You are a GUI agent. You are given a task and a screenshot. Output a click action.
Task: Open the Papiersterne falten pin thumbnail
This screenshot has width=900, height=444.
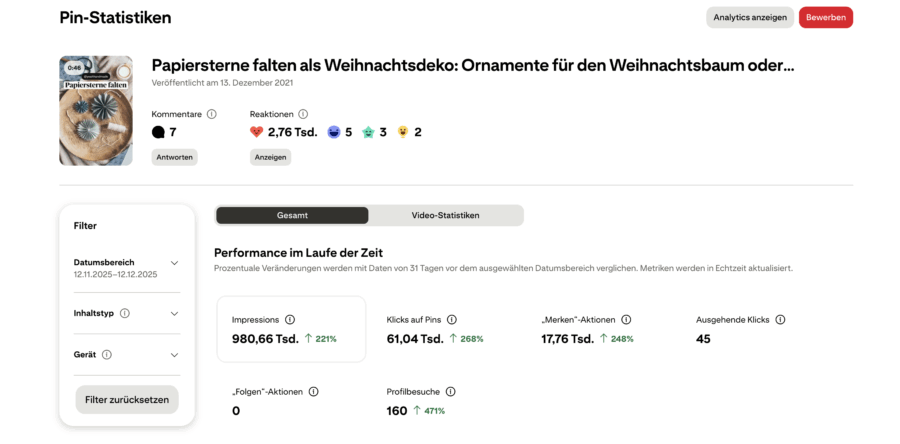(96, 110)
